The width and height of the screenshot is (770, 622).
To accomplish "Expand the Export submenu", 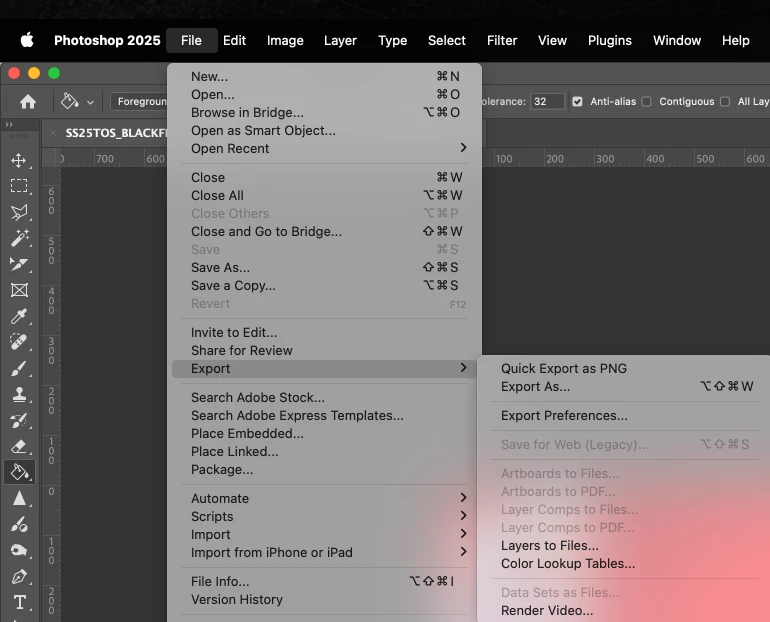I will [x=324, y=369].
